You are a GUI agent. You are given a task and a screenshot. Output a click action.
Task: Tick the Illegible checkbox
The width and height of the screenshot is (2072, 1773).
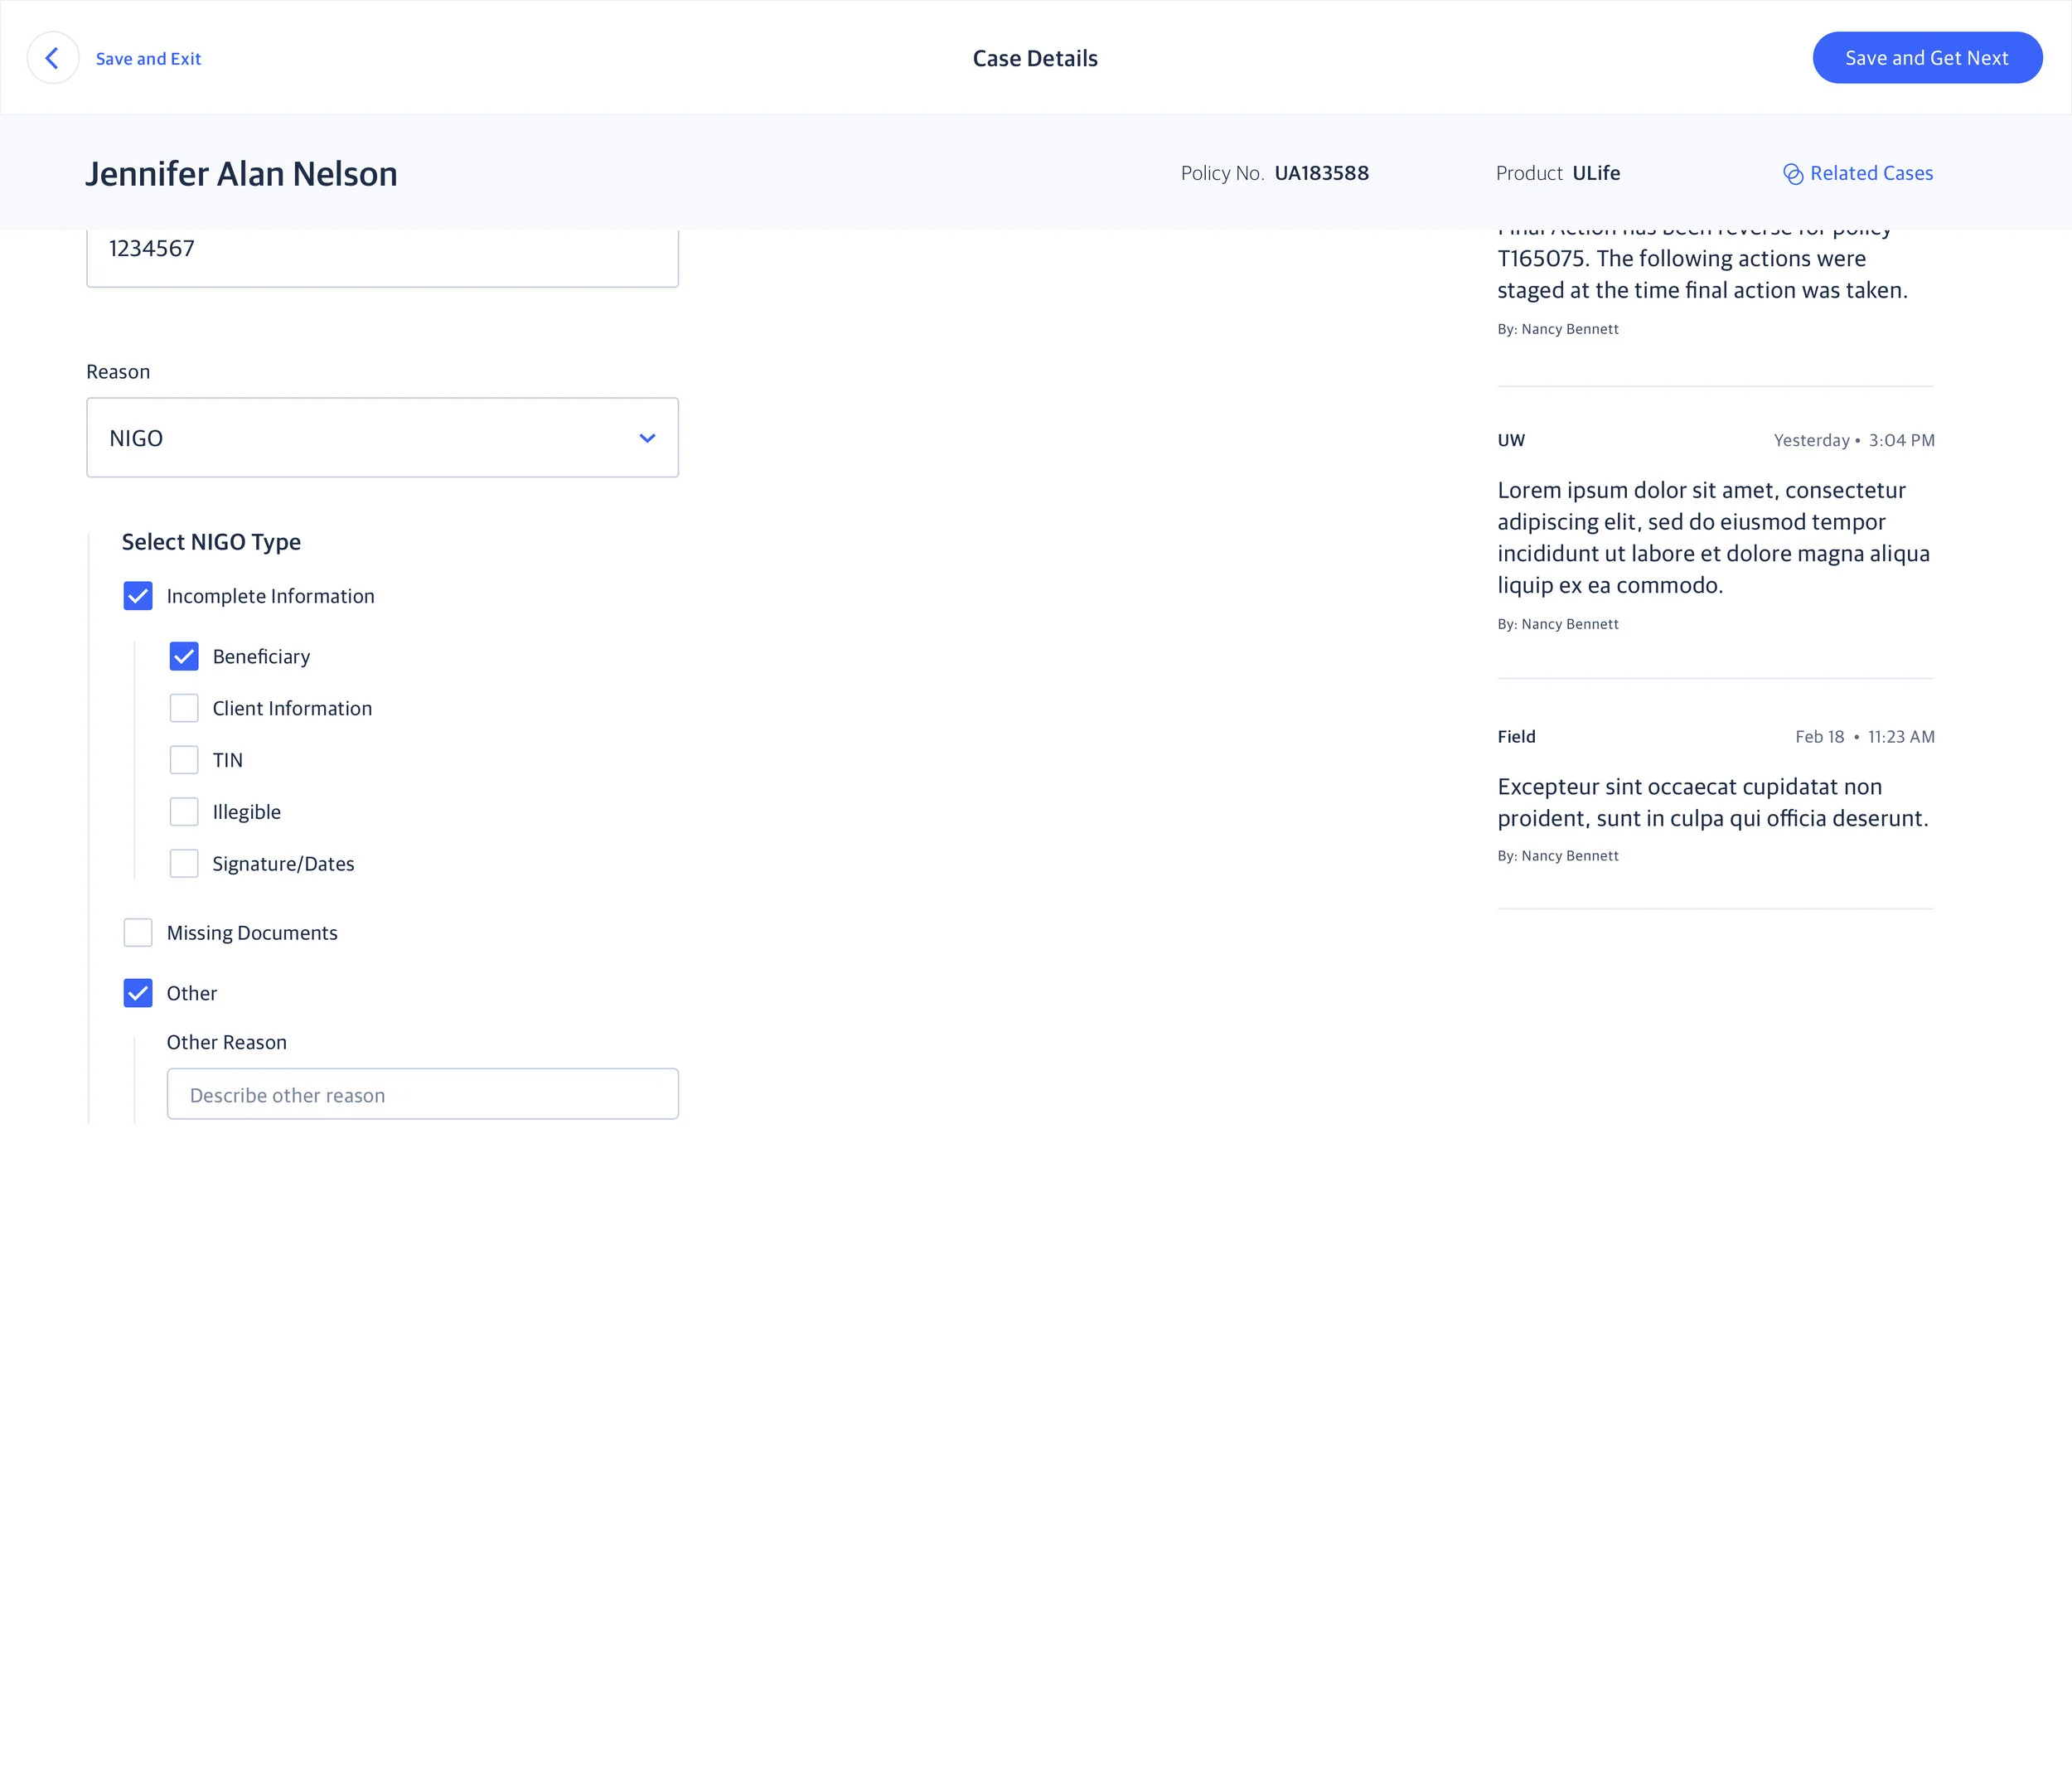184,812
